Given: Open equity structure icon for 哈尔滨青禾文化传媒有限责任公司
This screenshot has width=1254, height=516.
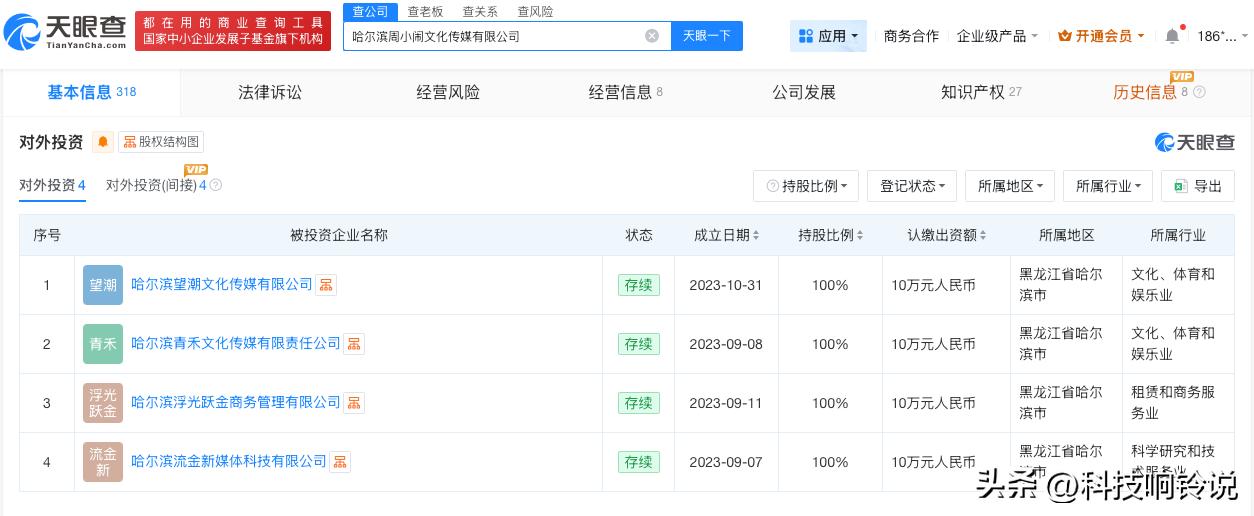Looking at the screenshot, I should click(354, 344).
